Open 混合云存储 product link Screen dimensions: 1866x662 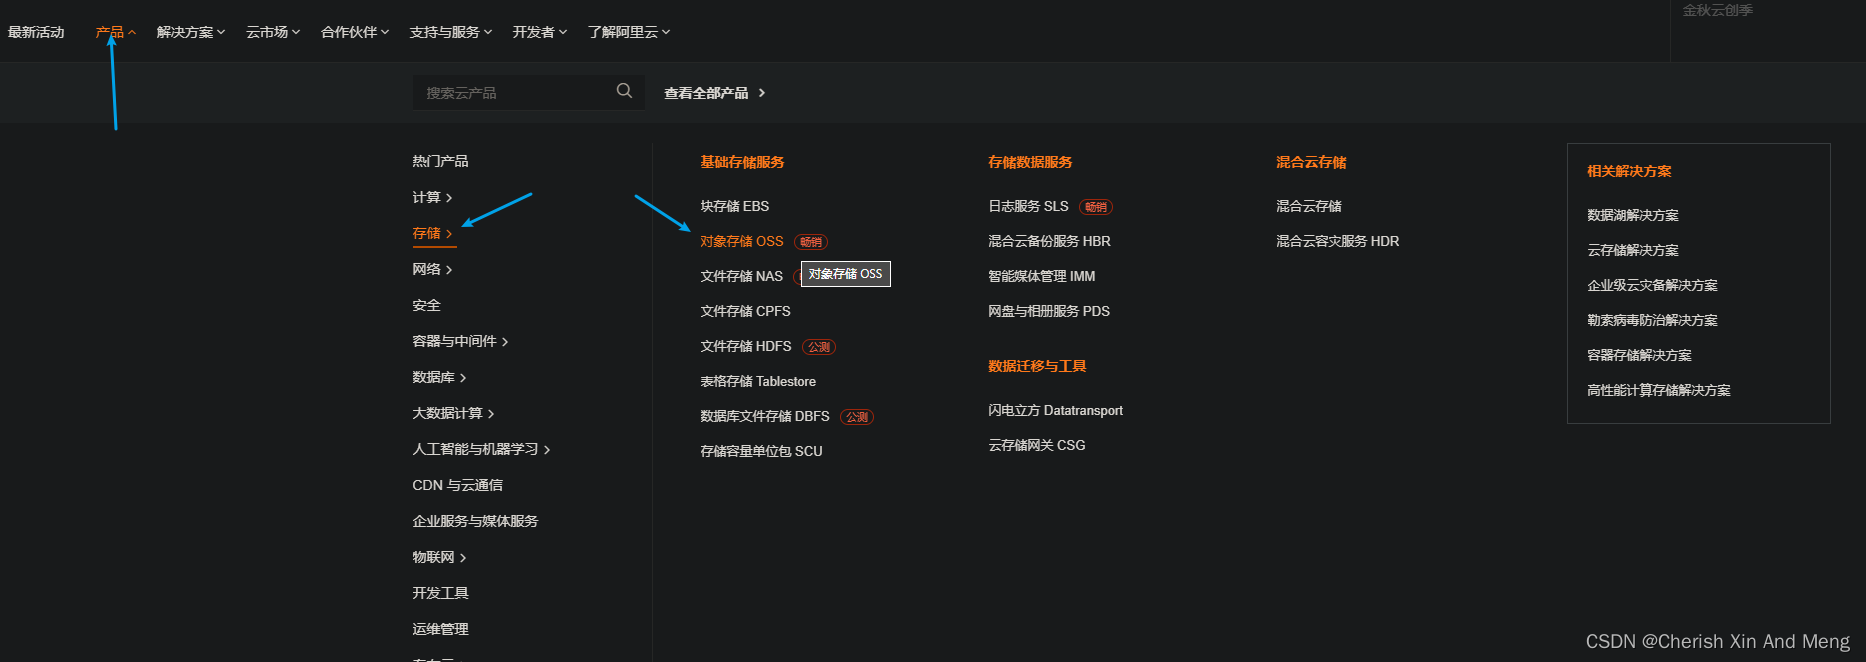[1309, 206]
